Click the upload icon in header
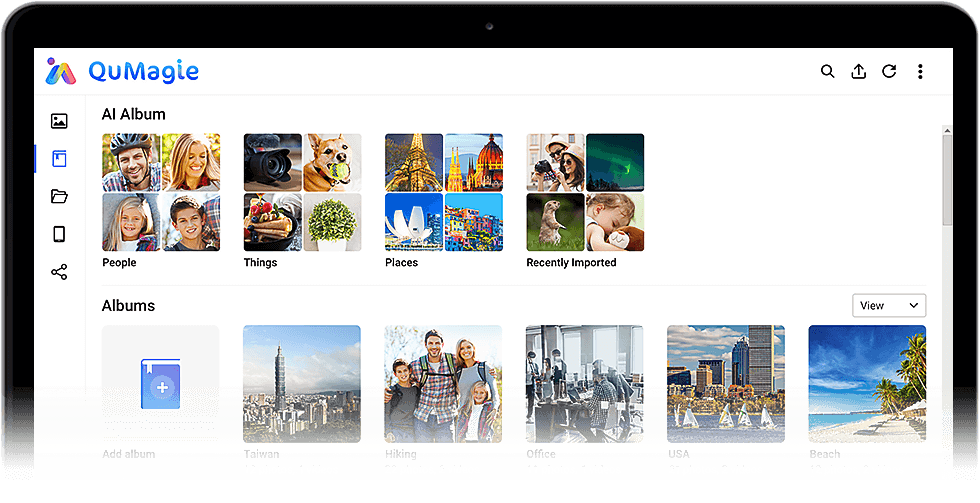 tap(858, 72)
